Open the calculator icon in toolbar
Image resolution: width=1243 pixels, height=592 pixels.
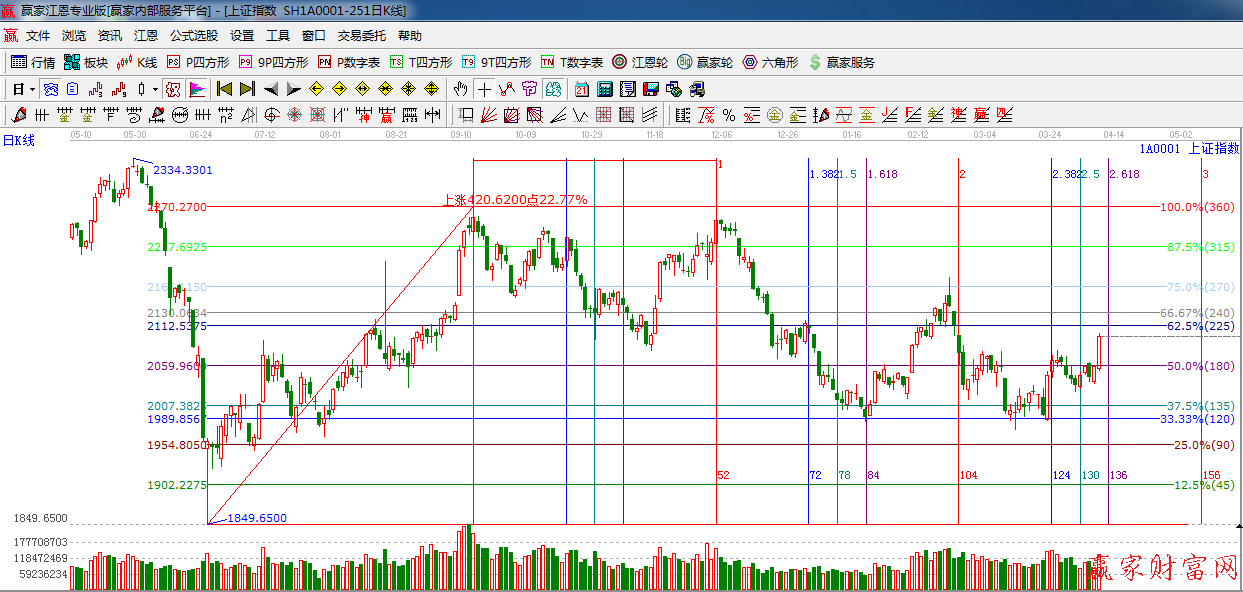tap(604, 89)
